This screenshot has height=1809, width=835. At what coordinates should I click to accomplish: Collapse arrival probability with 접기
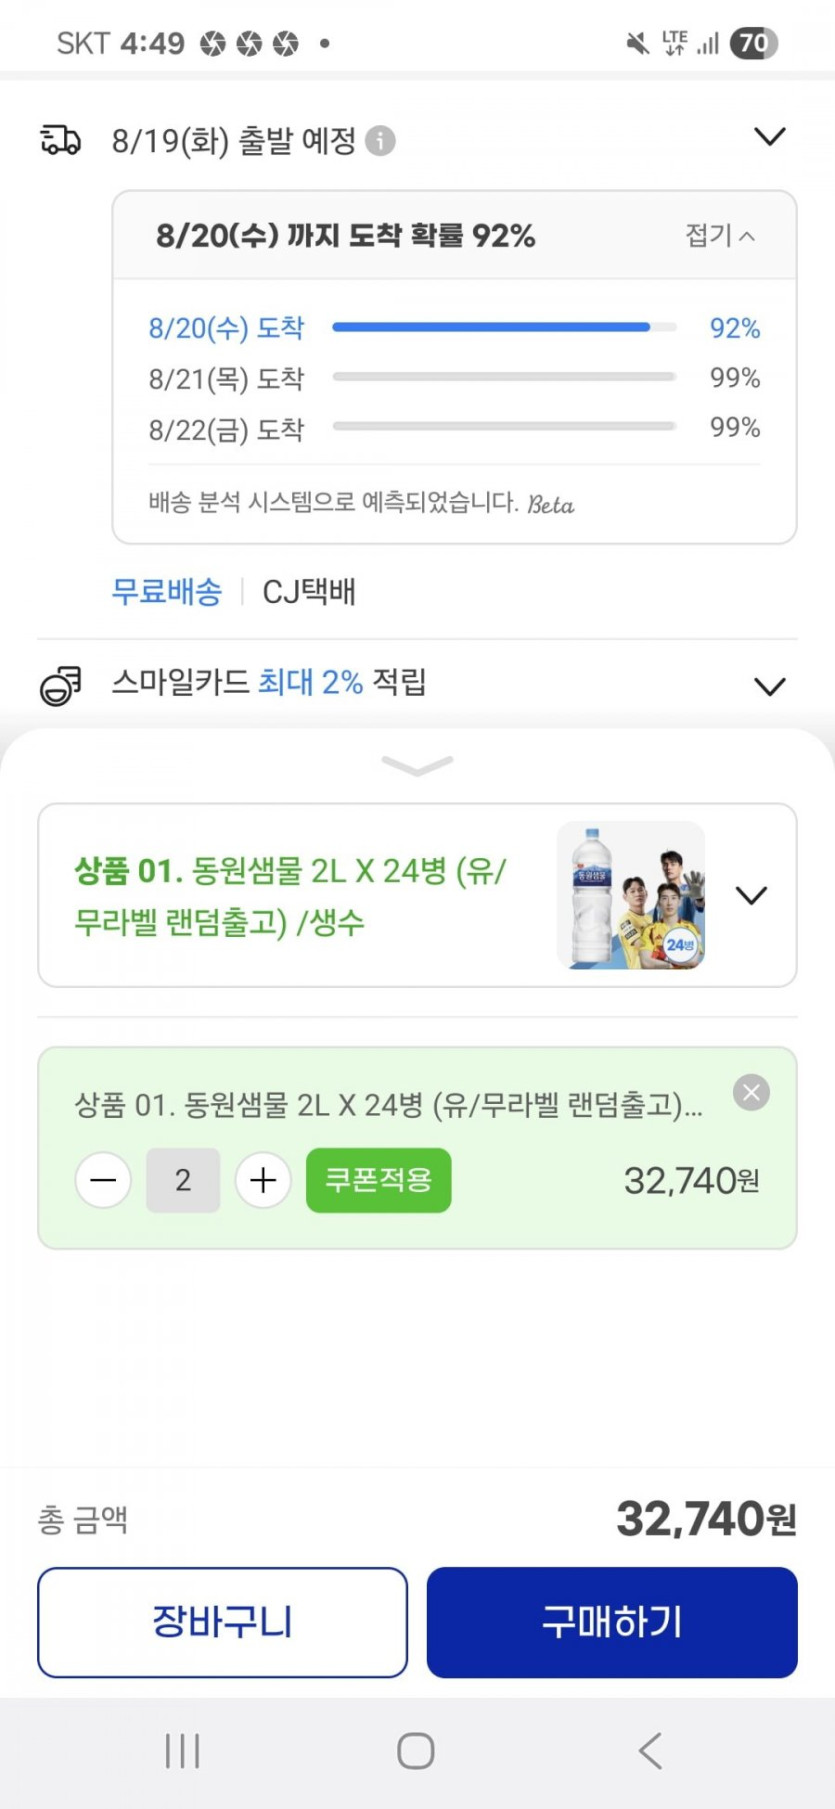(719, 235)
